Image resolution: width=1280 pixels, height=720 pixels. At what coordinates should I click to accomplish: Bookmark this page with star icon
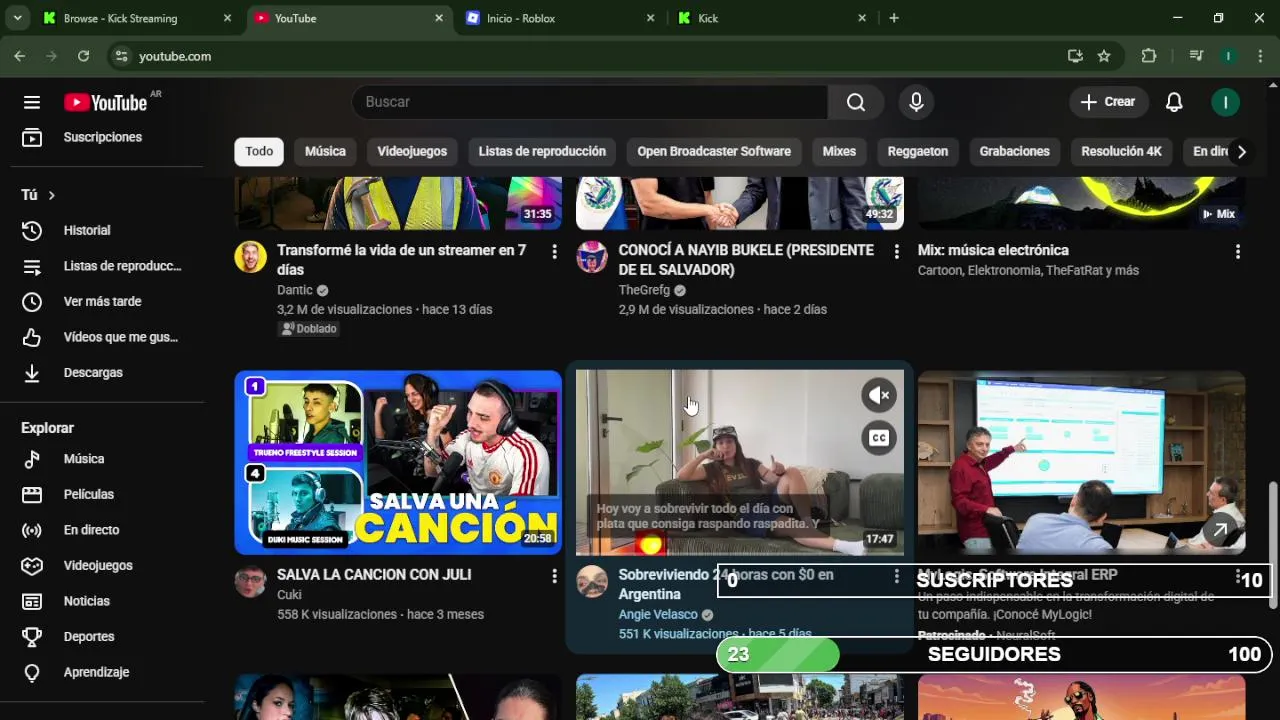pyautogui.click(x=1104, y=56)
